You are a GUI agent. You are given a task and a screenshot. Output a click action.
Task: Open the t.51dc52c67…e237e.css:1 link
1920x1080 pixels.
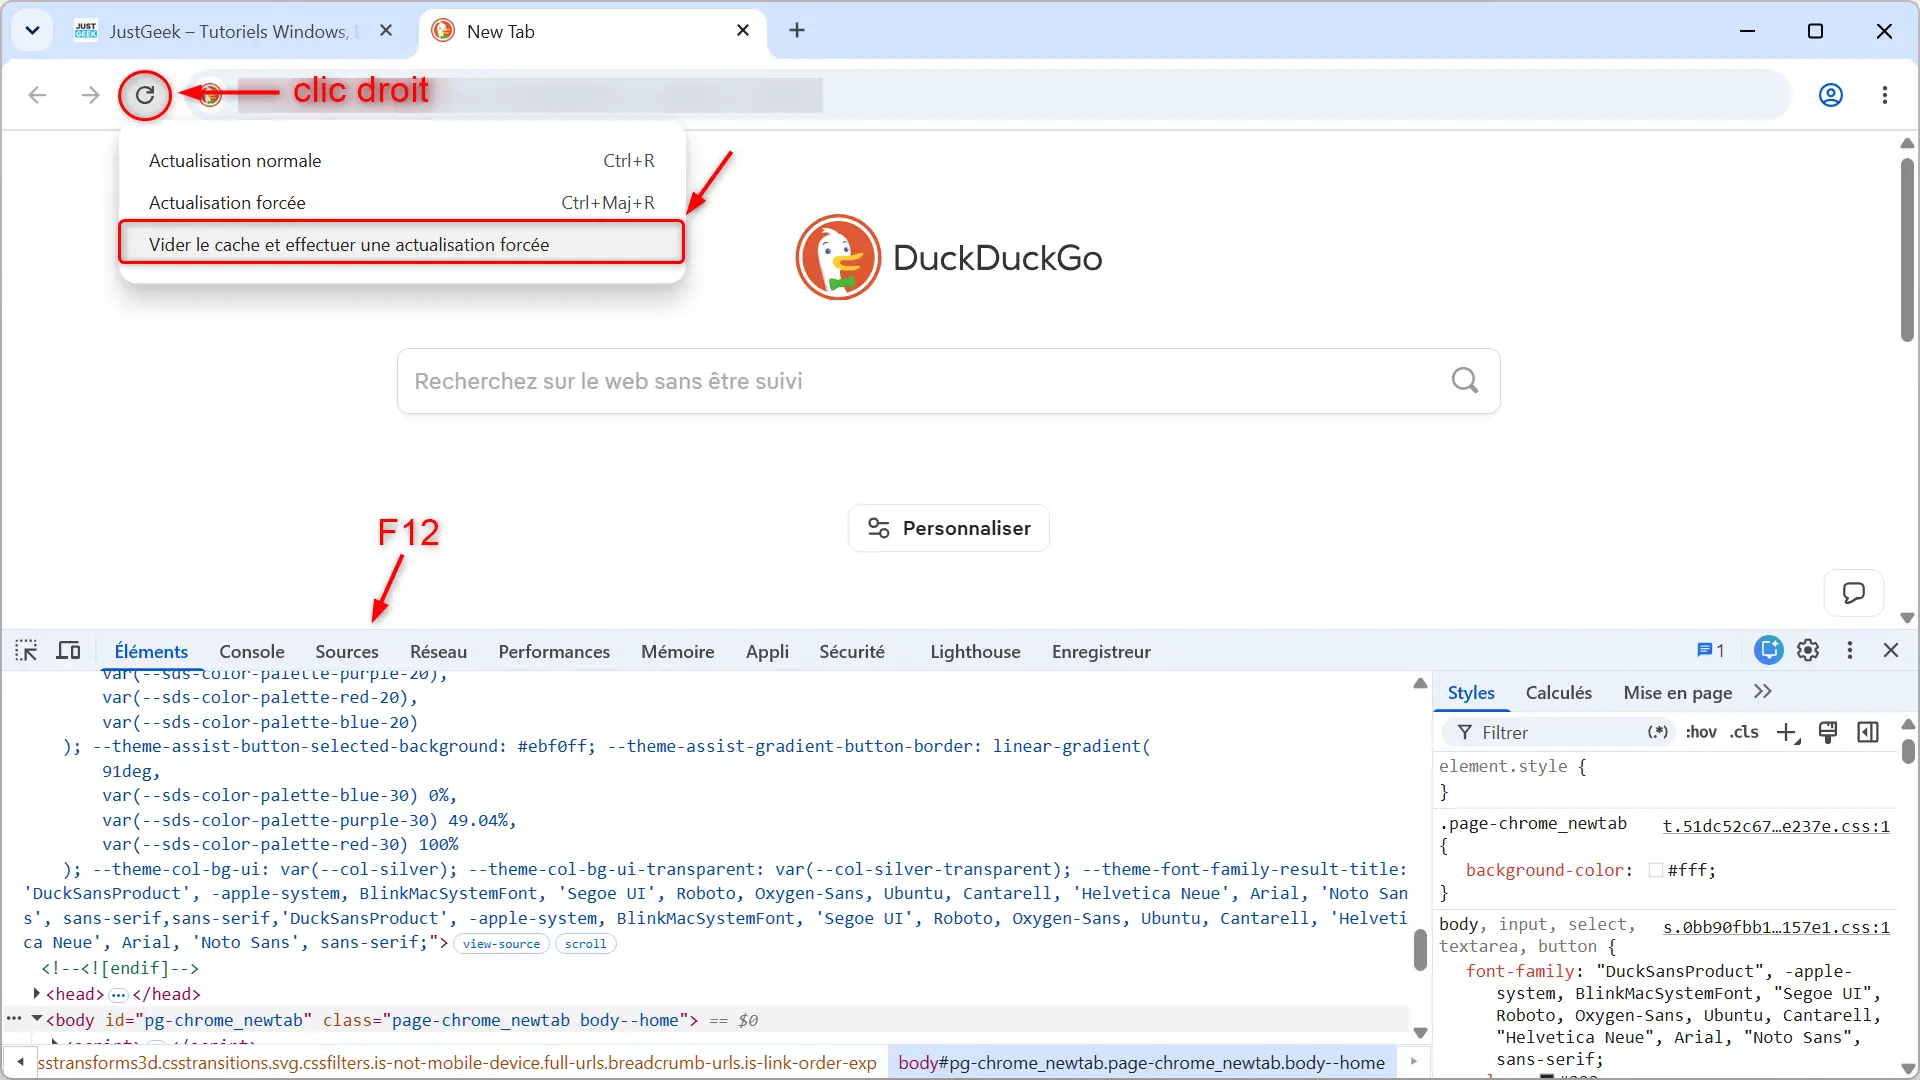click(1776, 826)
